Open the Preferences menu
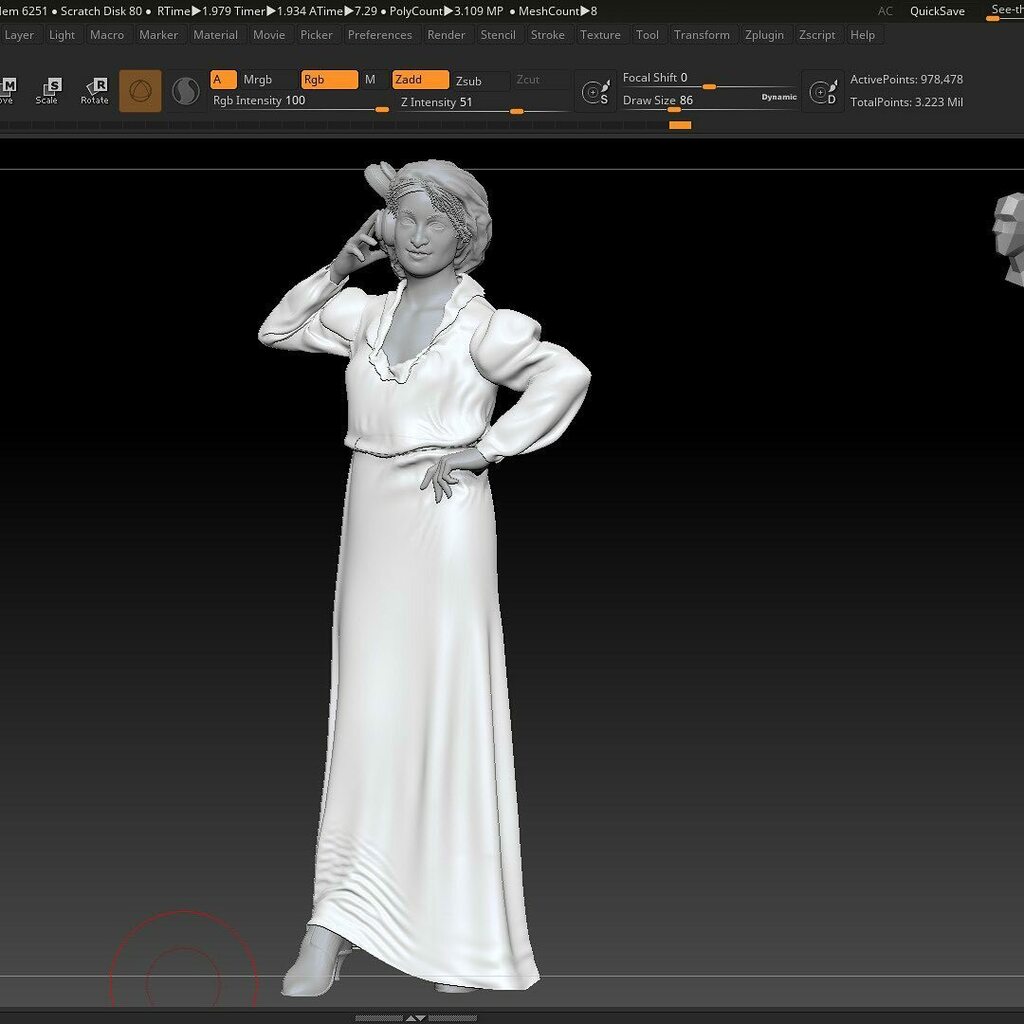 (x=379, y=35)
